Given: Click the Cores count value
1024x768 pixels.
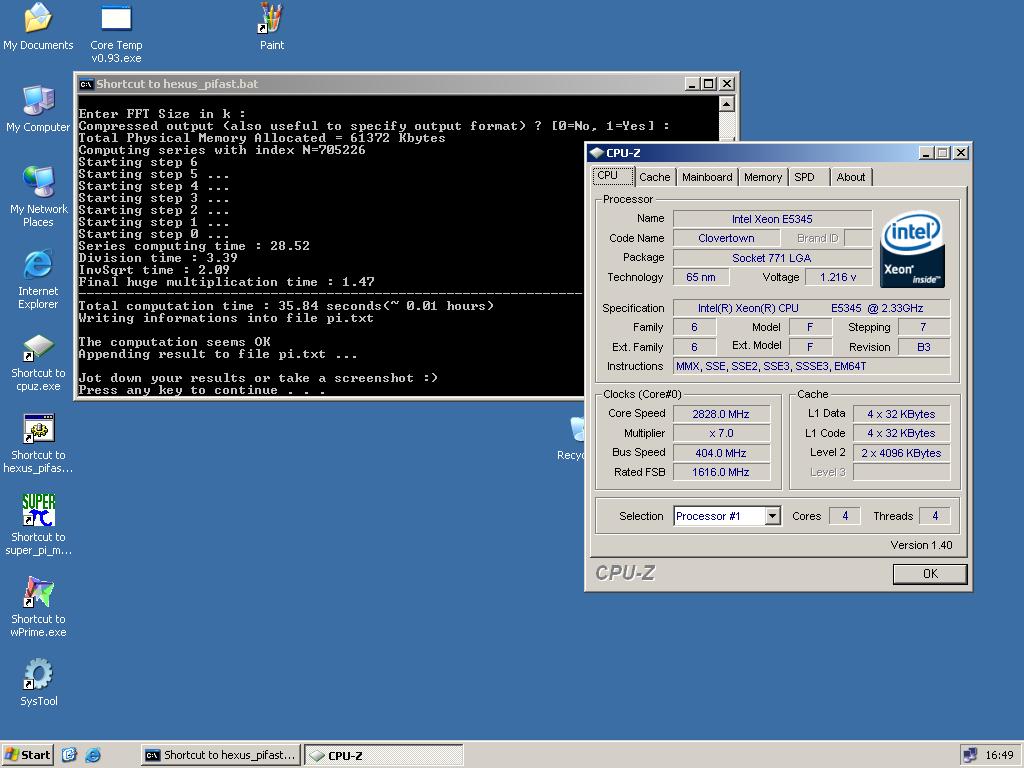Looking at the screenshot, I should pos(845,516).
